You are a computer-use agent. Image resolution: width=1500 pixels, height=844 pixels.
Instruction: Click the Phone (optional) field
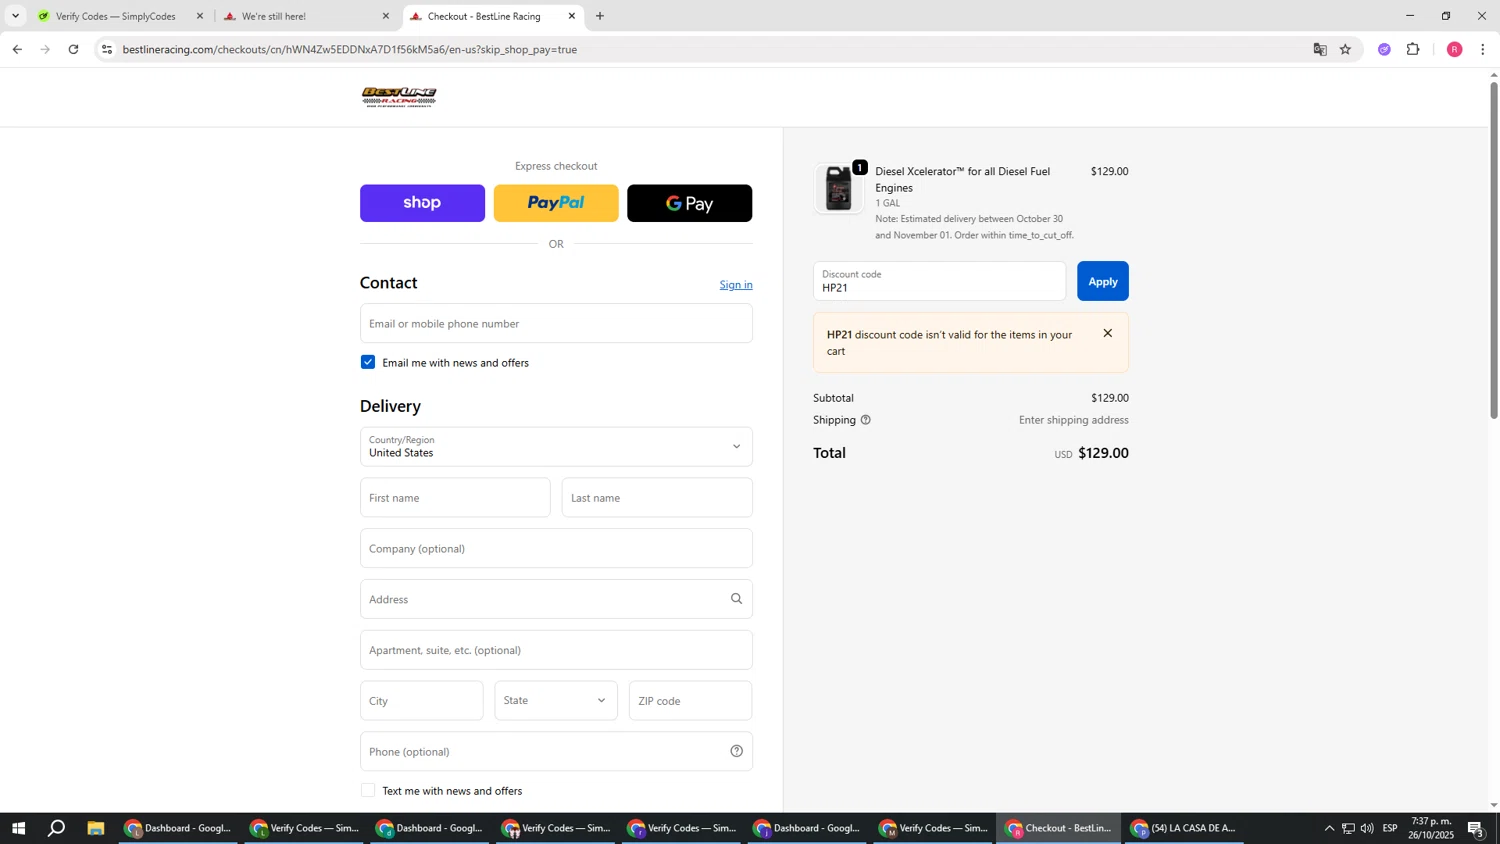[x=556, y=752]
